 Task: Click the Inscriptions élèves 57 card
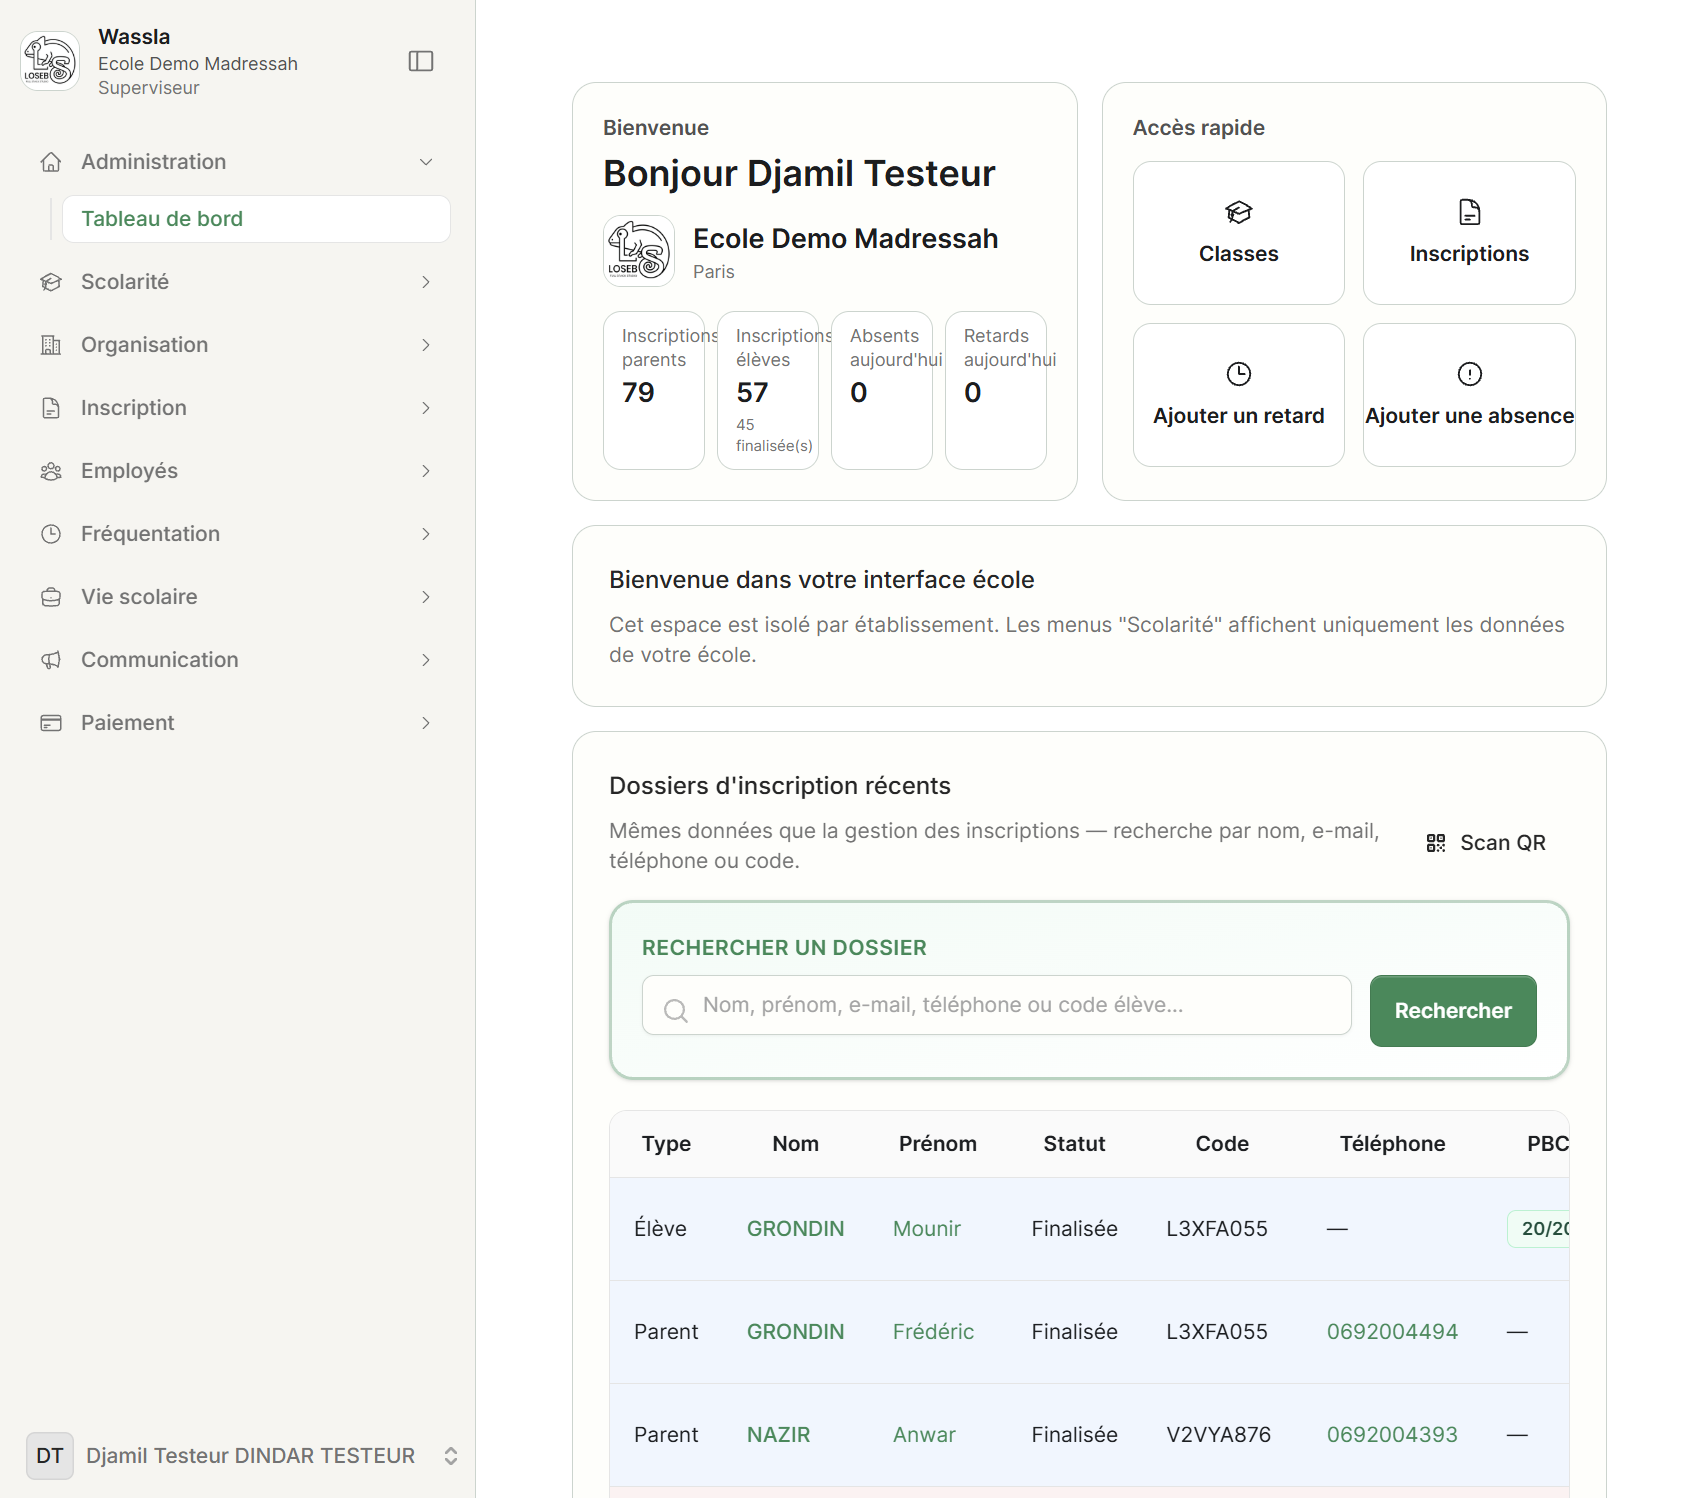(768, 390)
